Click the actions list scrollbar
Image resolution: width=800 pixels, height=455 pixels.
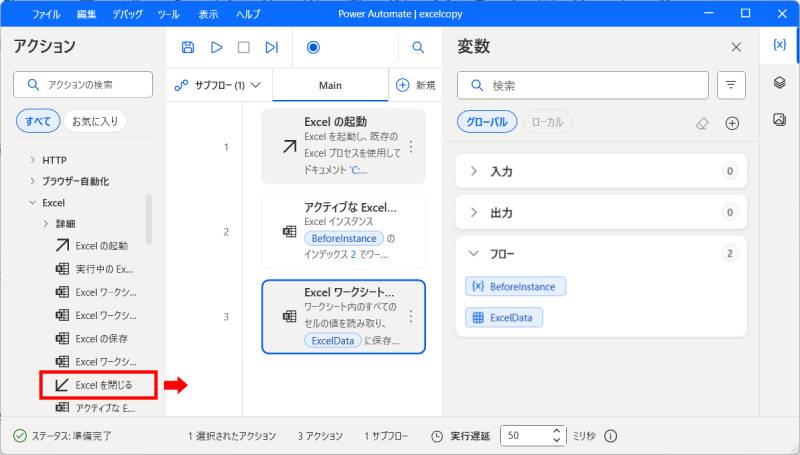click(148, 219)
